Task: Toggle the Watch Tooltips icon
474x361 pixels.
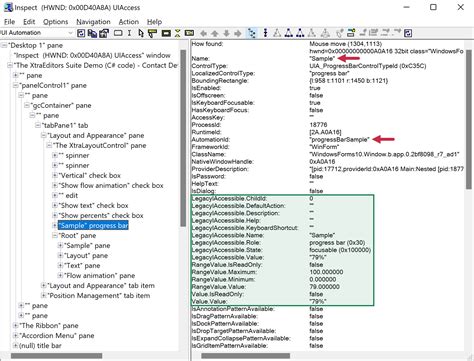Action: (153, 33)
